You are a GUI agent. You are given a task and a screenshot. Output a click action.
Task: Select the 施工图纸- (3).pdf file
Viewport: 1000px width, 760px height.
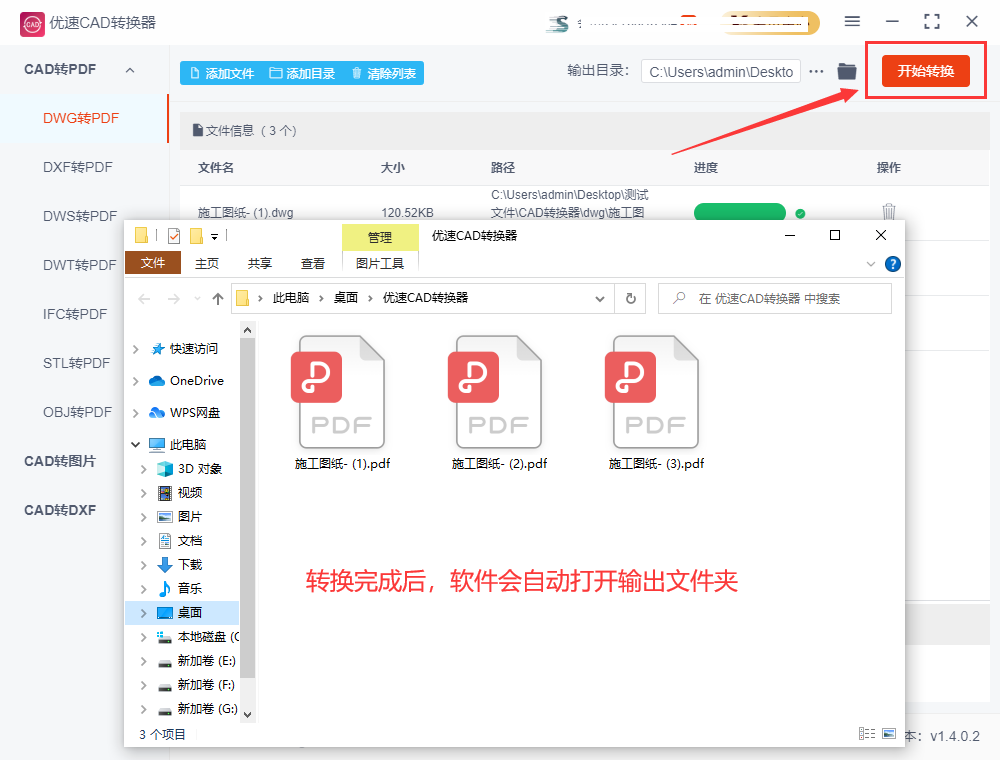point(656,403)
